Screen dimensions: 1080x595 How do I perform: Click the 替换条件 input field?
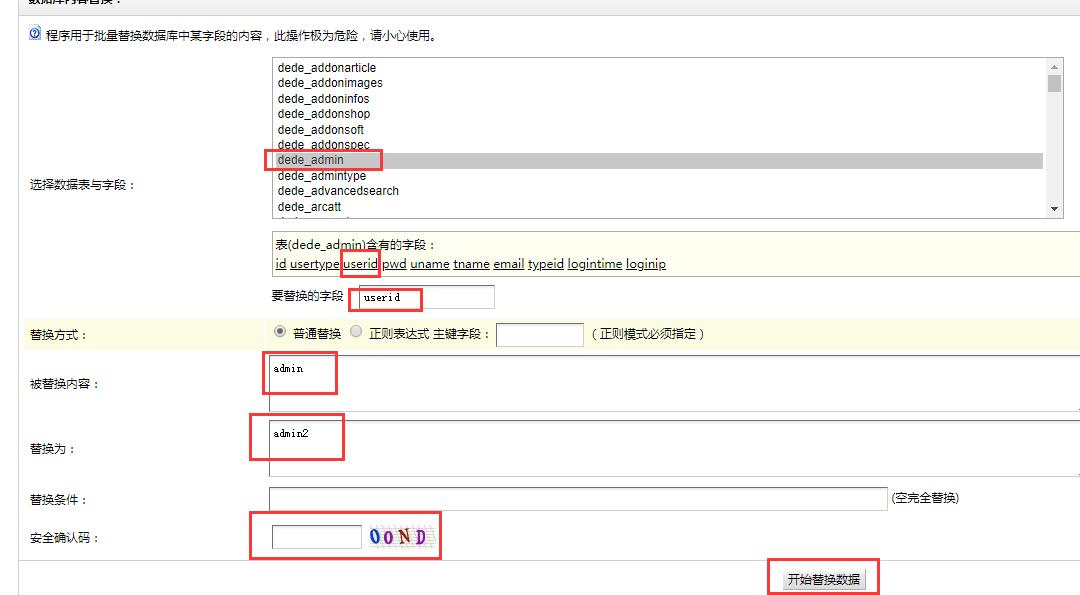coord(578,498)
